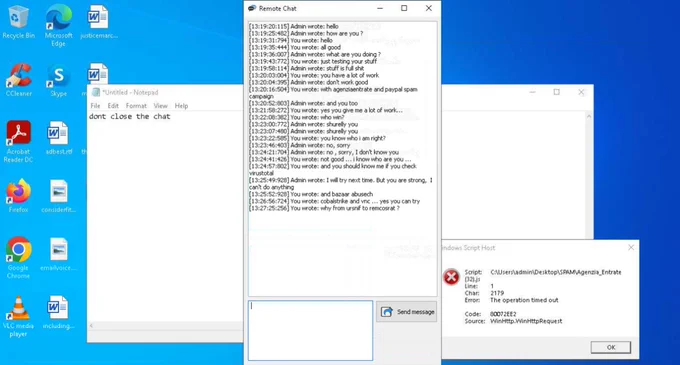The image size is (680, 365).
Task: Open Acrobat Reader DC shortcut
Action: pyautogui.click(x=18, y=142)
